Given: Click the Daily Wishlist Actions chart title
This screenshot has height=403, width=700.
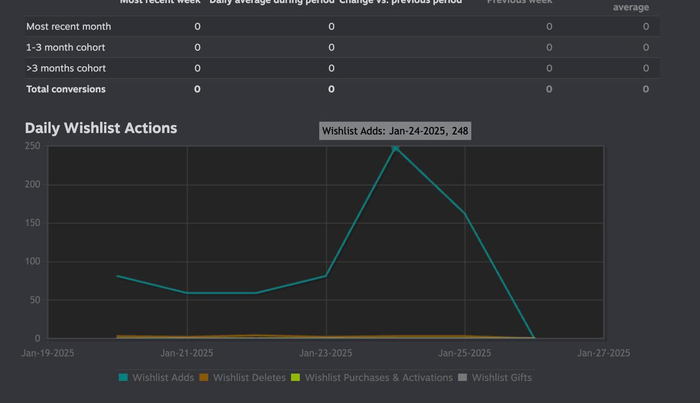Looking at the screenshot, I should 101,128.
